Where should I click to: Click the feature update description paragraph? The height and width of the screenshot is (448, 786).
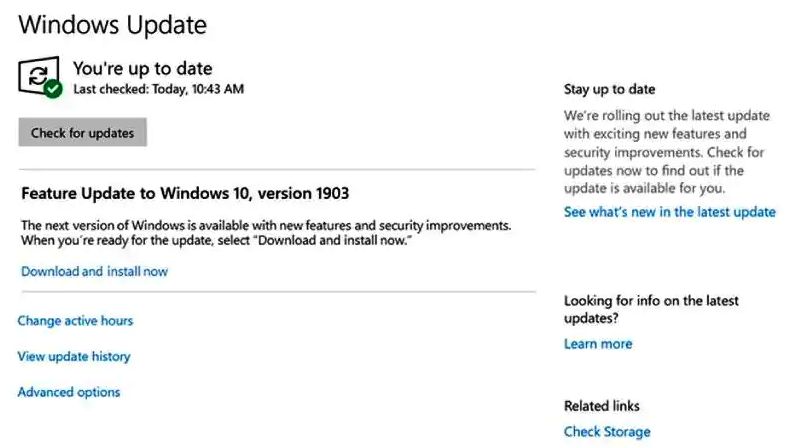[266, 233]
